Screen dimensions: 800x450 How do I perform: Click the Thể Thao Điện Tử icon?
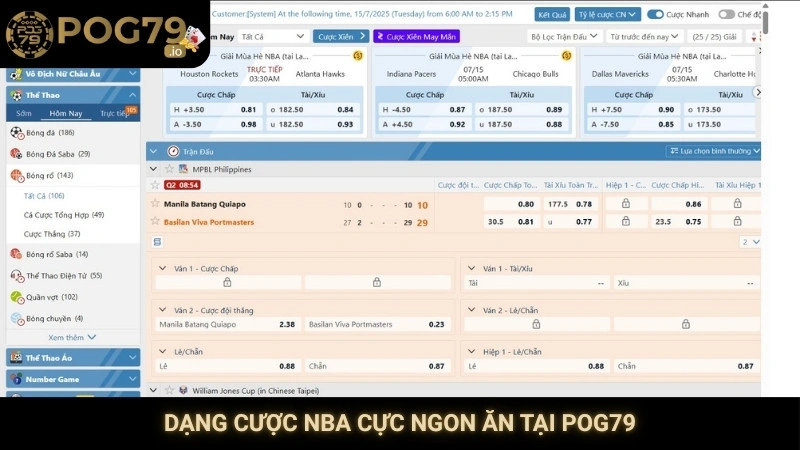click(17, 276)
